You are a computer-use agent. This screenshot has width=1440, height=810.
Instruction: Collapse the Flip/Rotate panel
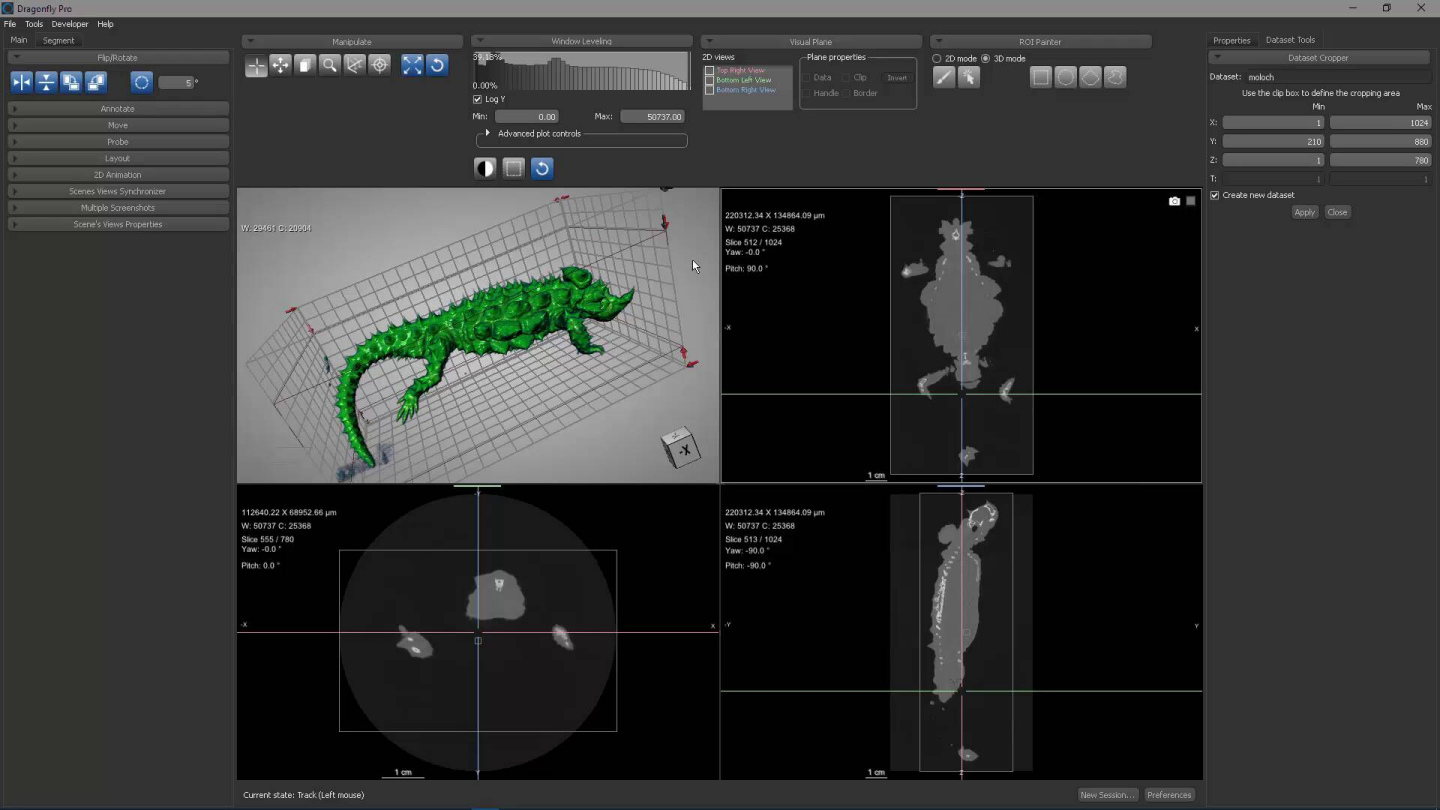point(14,57)
